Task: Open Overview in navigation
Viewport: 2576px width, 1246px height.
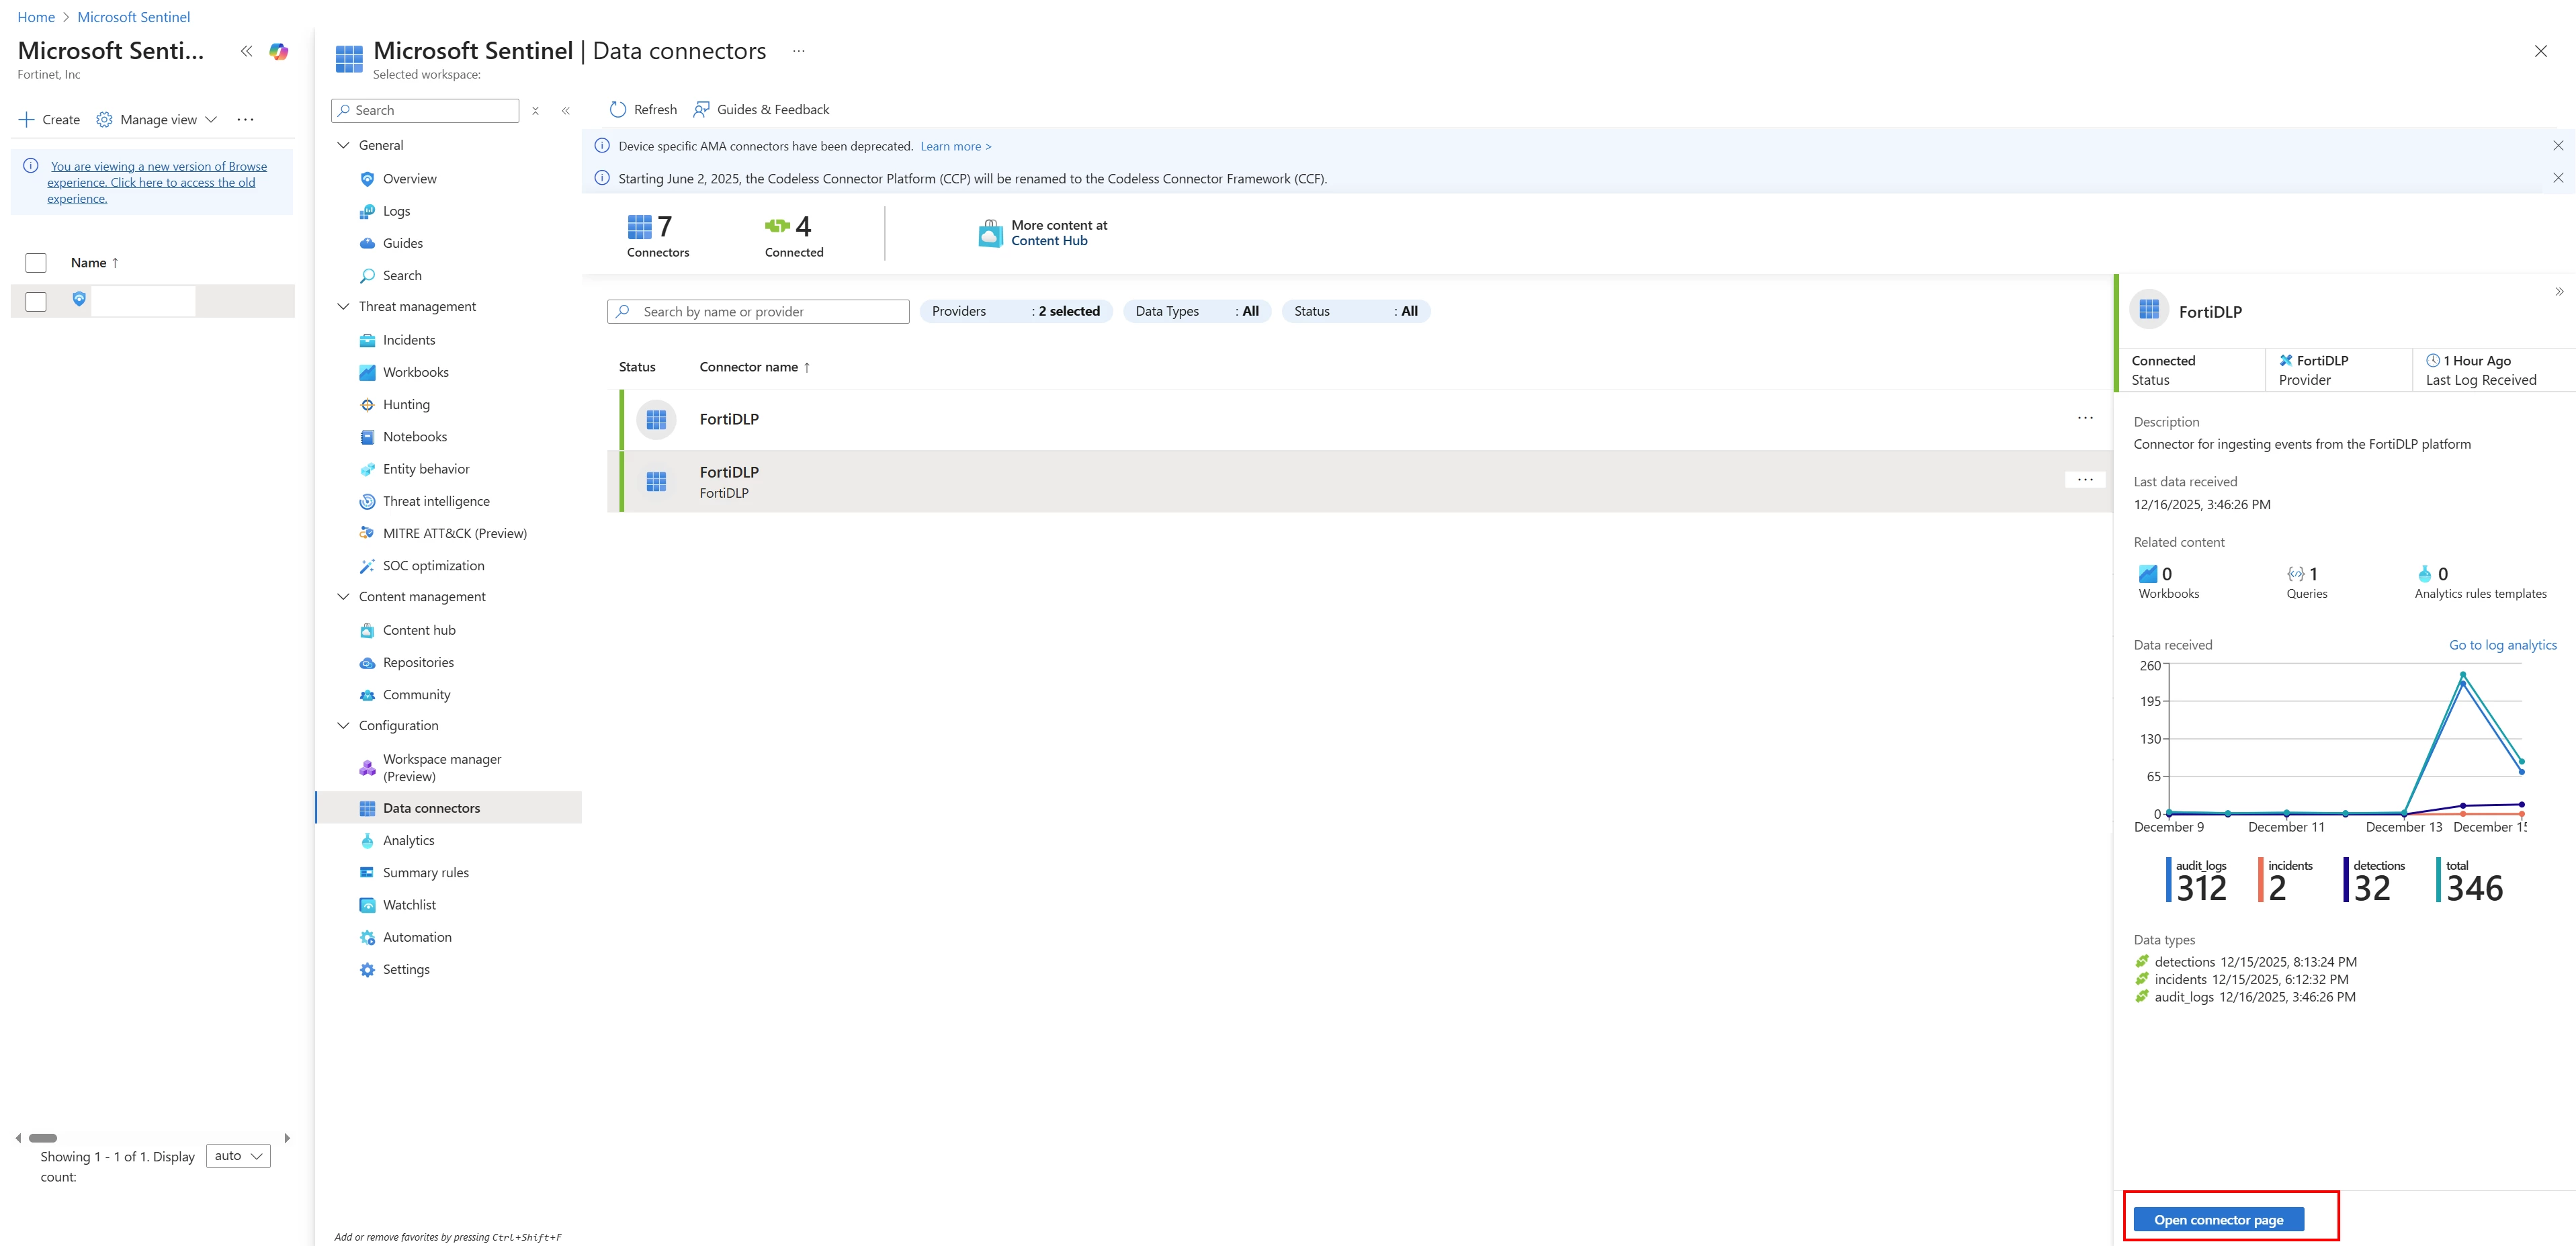Action: click(x=409, y=179)
